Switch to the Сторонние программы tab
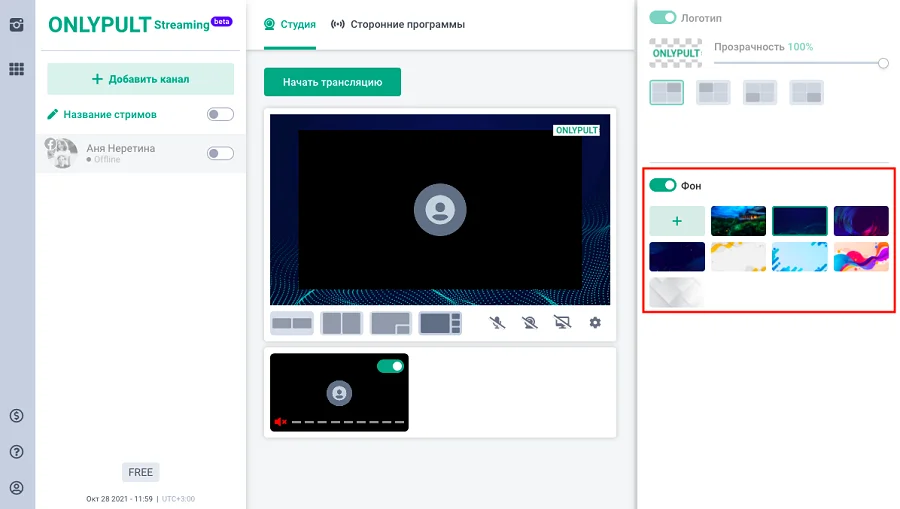The height and width of the screenshot is (509, 900). 398,24
